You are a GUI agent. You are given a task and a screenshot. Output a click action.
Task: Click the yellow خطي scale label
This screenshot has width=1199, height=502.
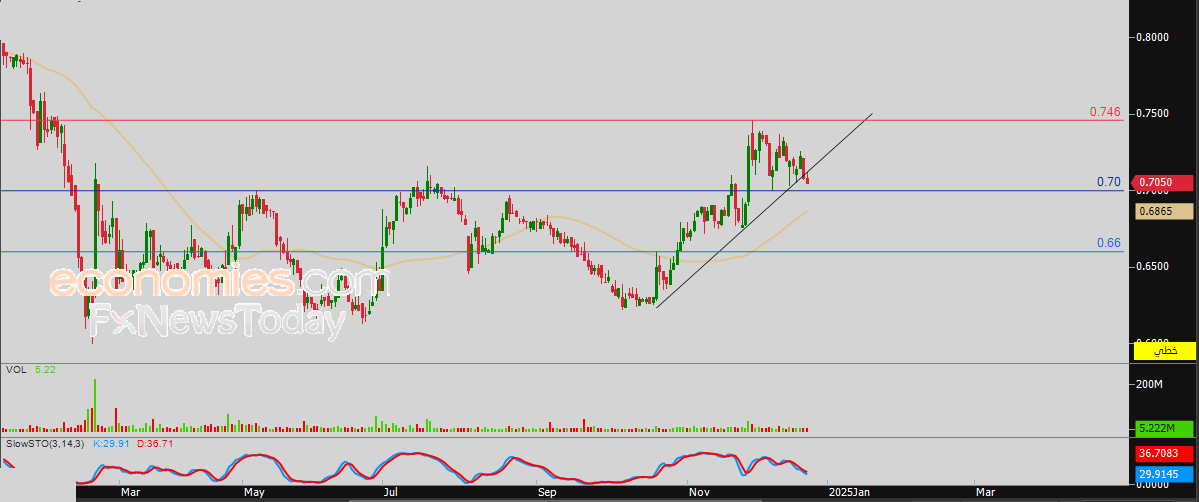pos(1164,350)
